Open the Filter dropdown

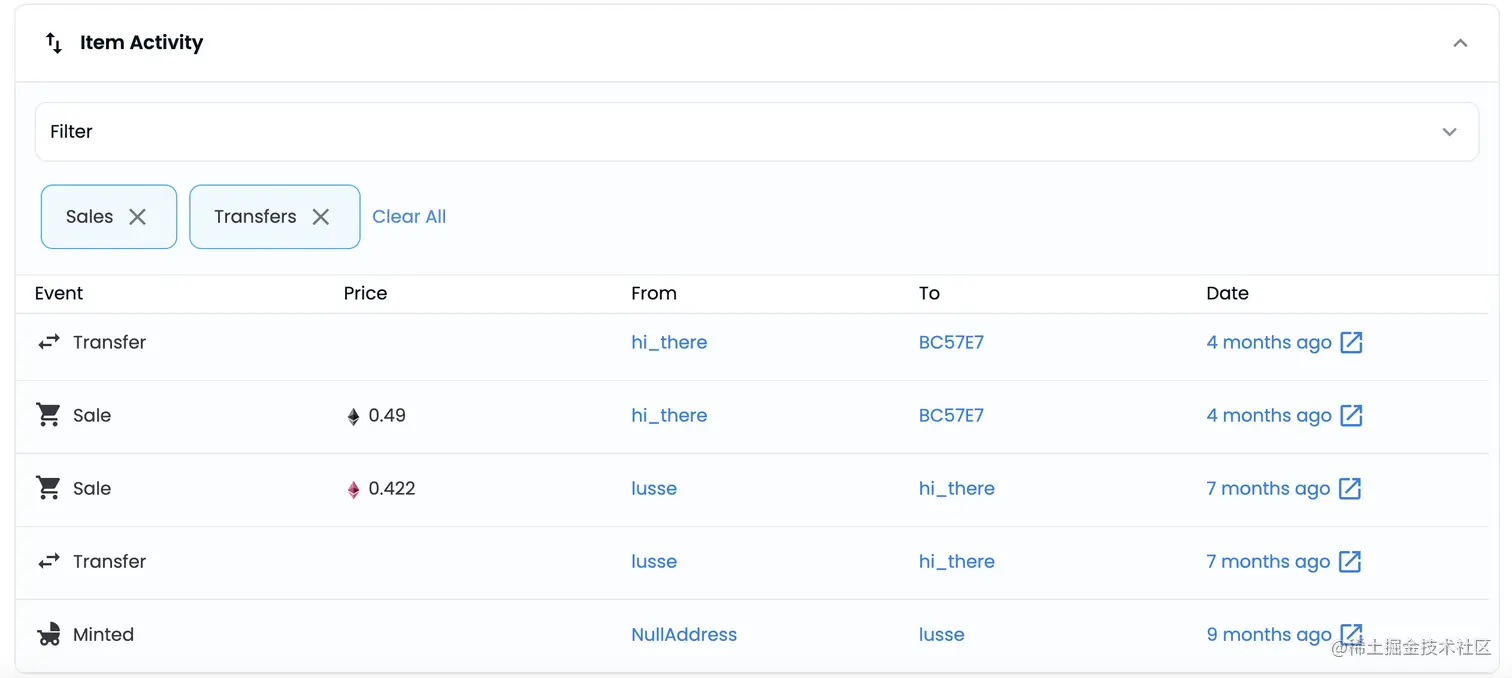[757, 132]
